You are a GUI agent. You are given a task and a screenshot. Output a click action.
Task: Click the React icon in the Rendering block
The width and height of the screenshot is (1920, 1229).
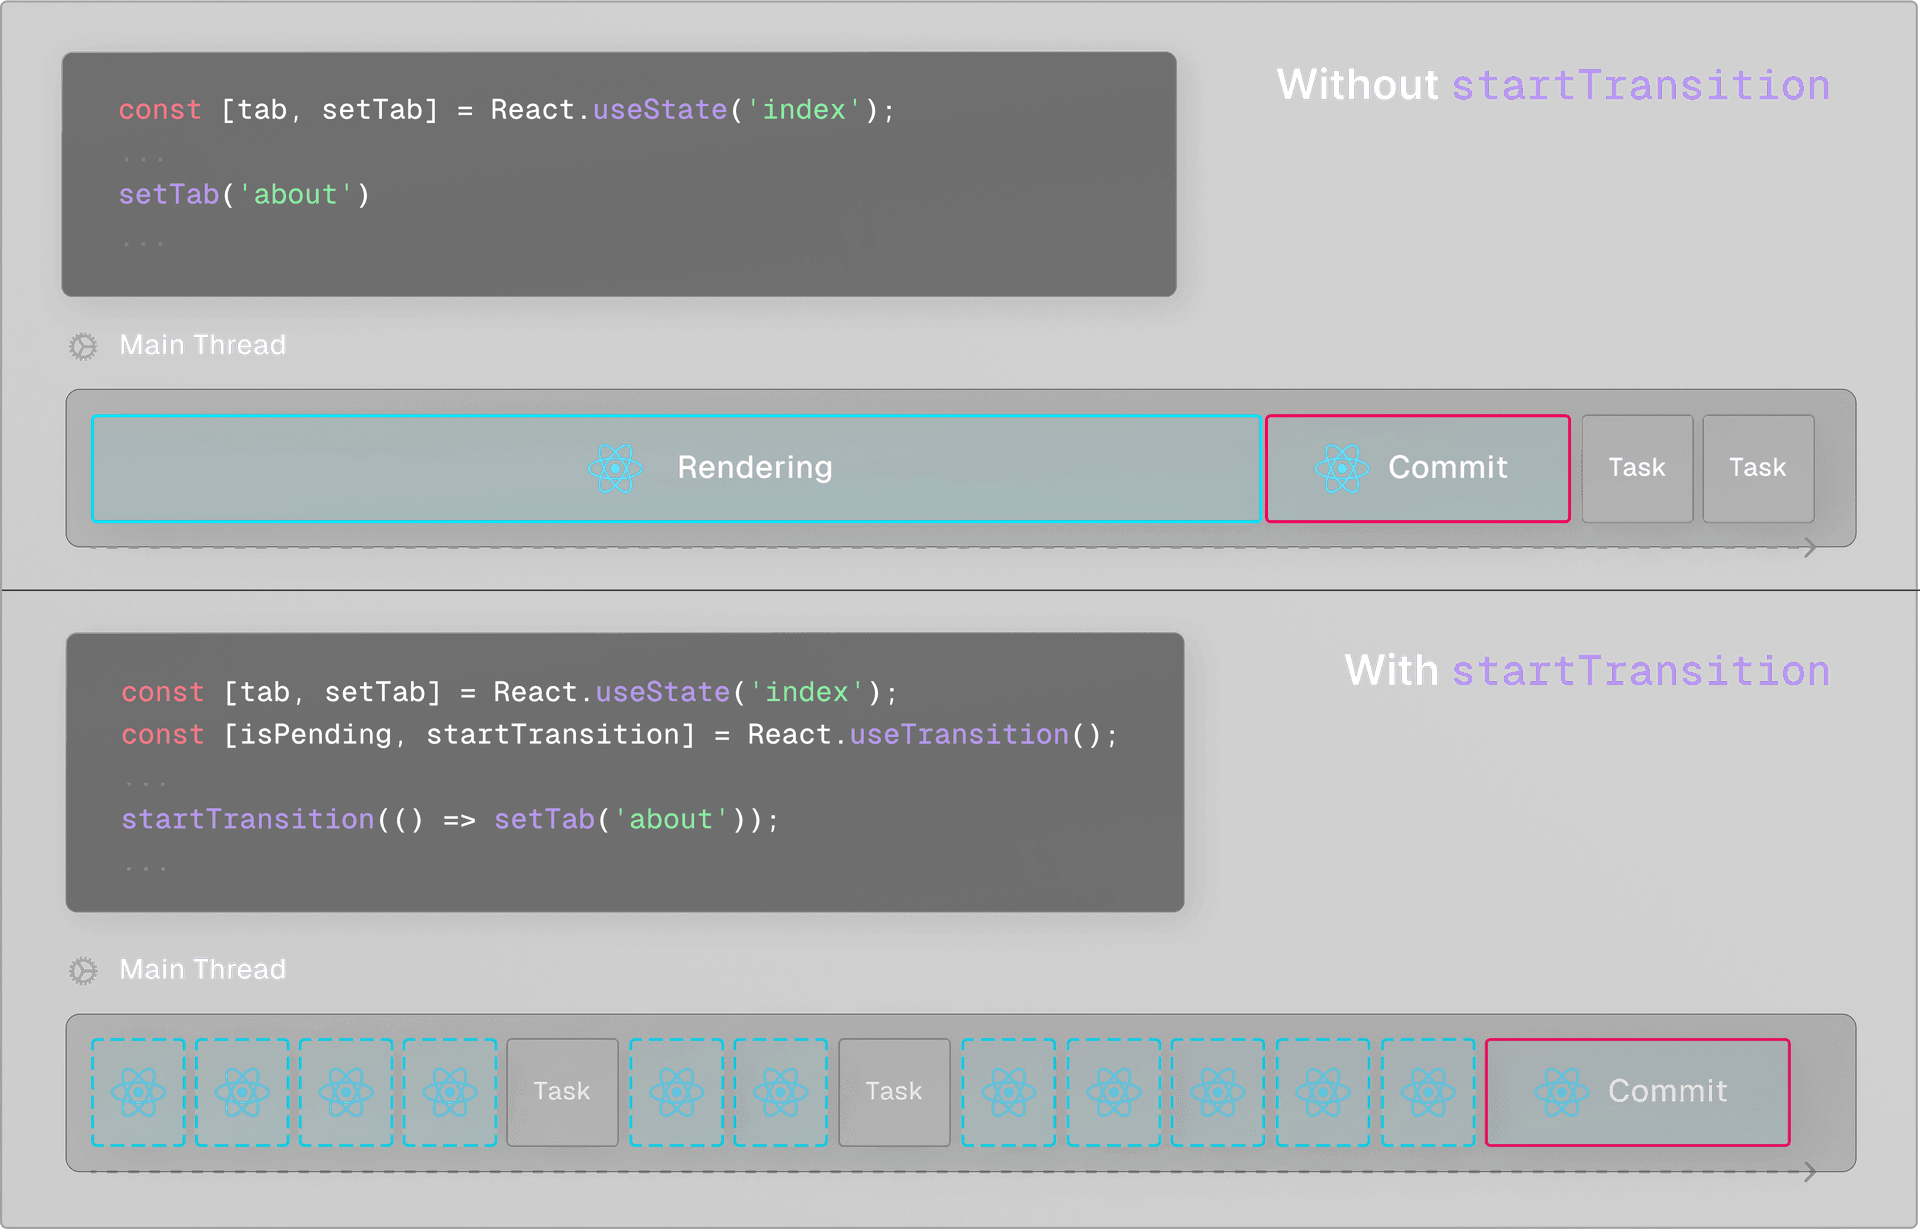point(615,468)
